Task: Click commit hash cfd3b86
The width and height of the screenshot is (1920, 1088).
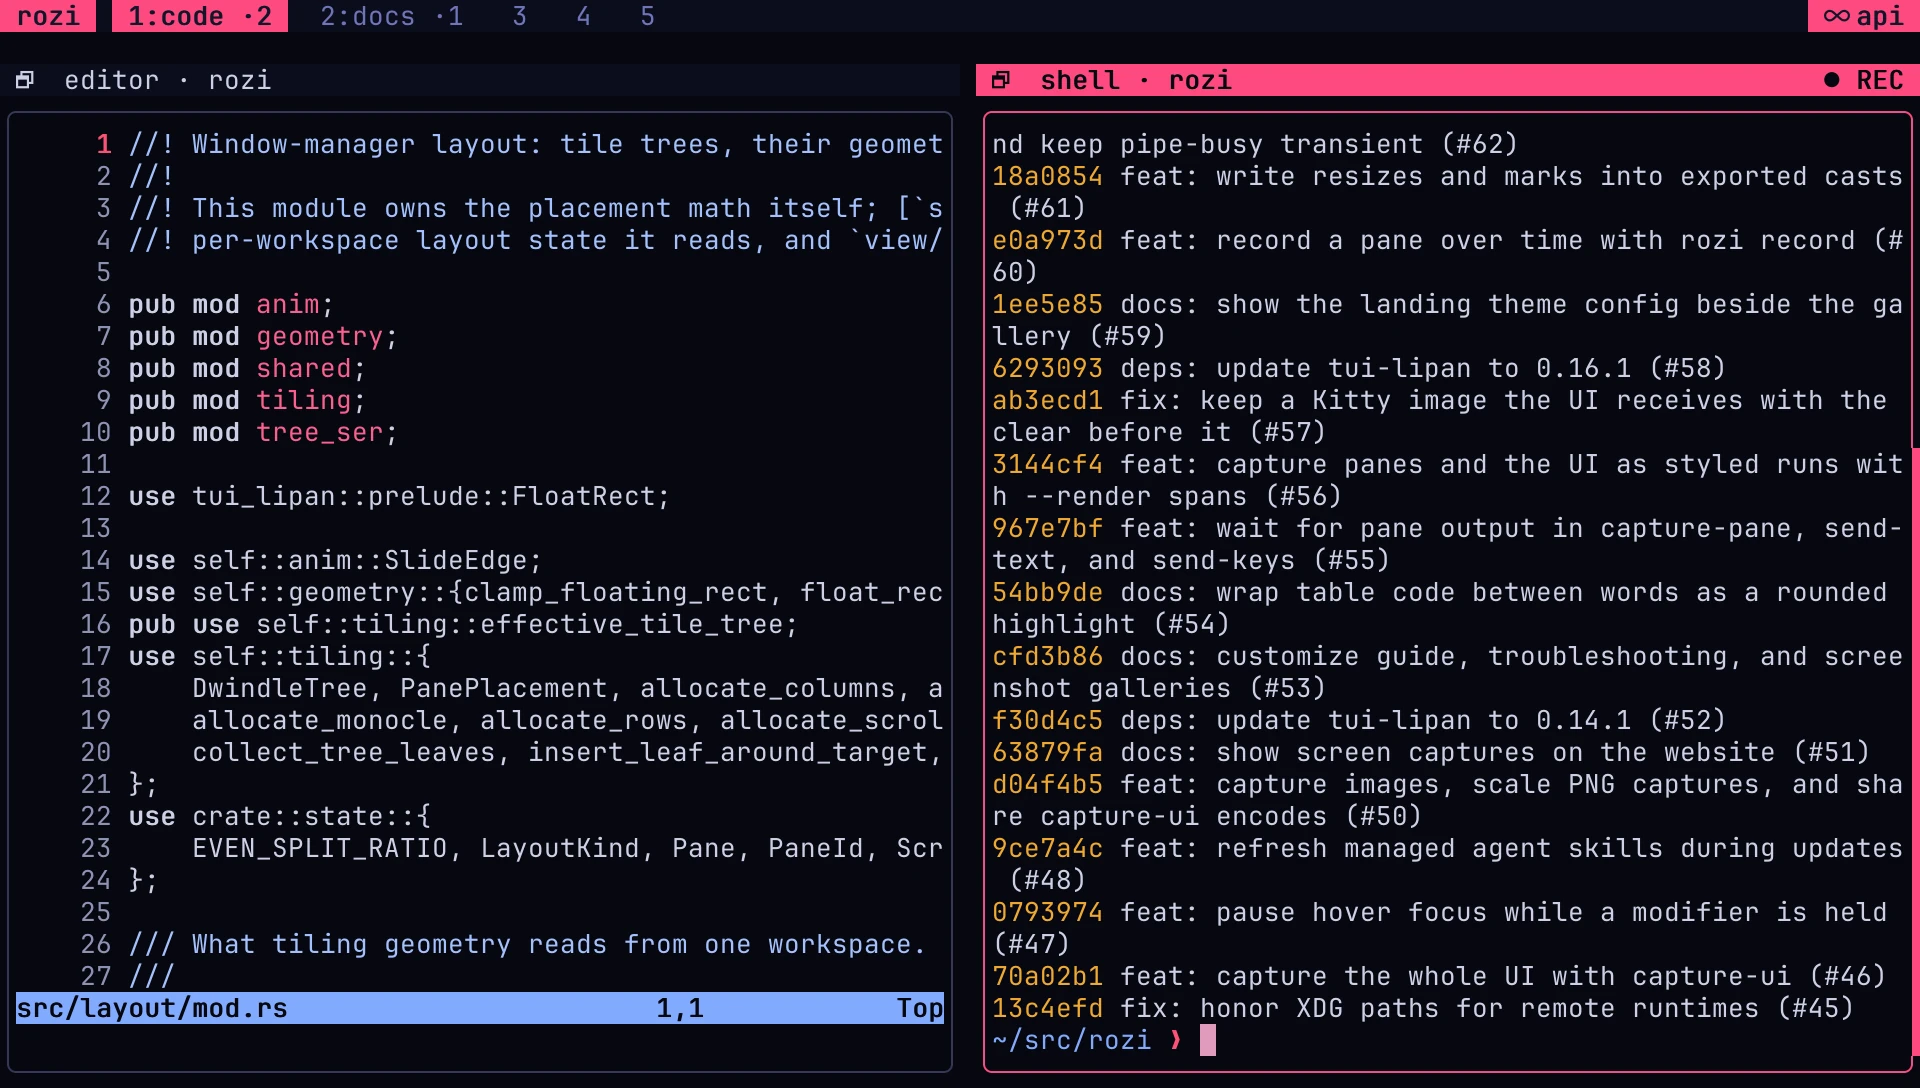Action: [x=1048, y=656]
